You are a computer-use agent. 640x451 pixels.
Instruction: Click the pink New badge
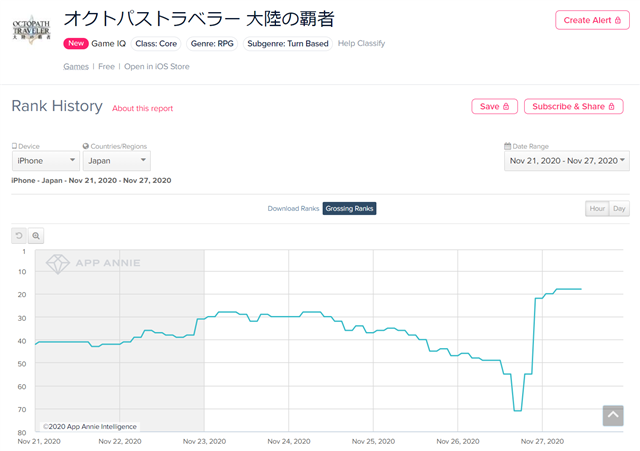pyautogui.click(x=76, y=43)
